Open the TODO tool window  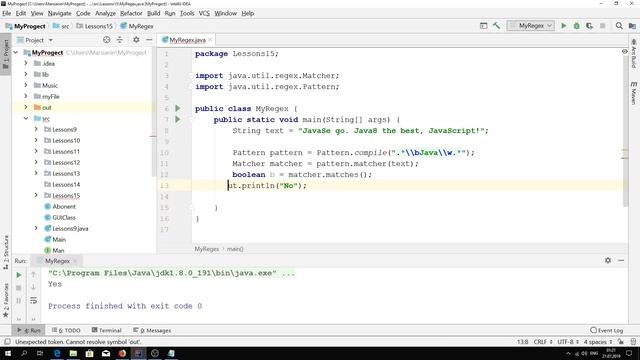pyautogui.click(x=66, y=330)
